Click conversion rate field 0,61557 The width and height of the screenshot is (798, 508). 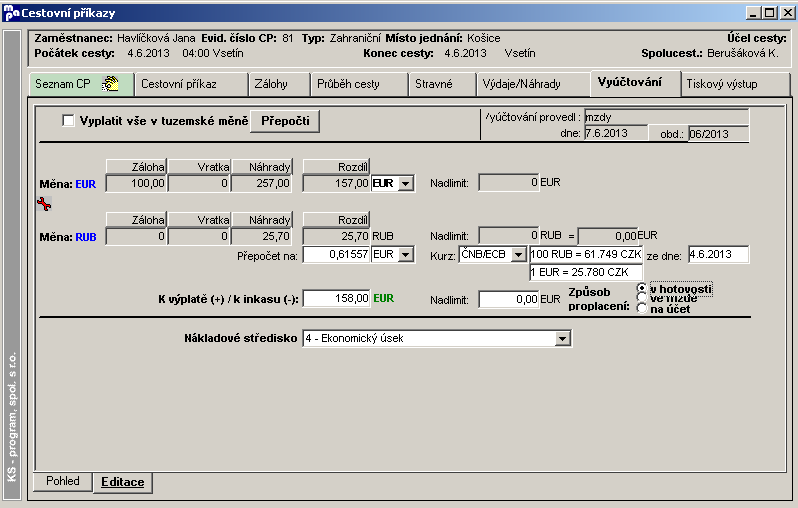[336, 254]
